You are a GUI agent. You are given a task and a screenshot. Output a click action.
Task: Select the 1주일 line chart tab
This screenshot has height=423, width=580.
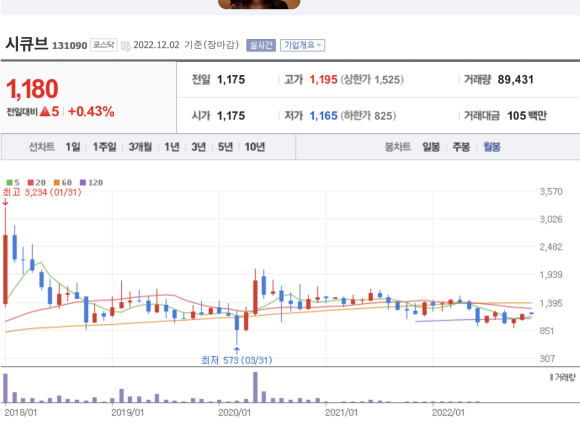104,147
